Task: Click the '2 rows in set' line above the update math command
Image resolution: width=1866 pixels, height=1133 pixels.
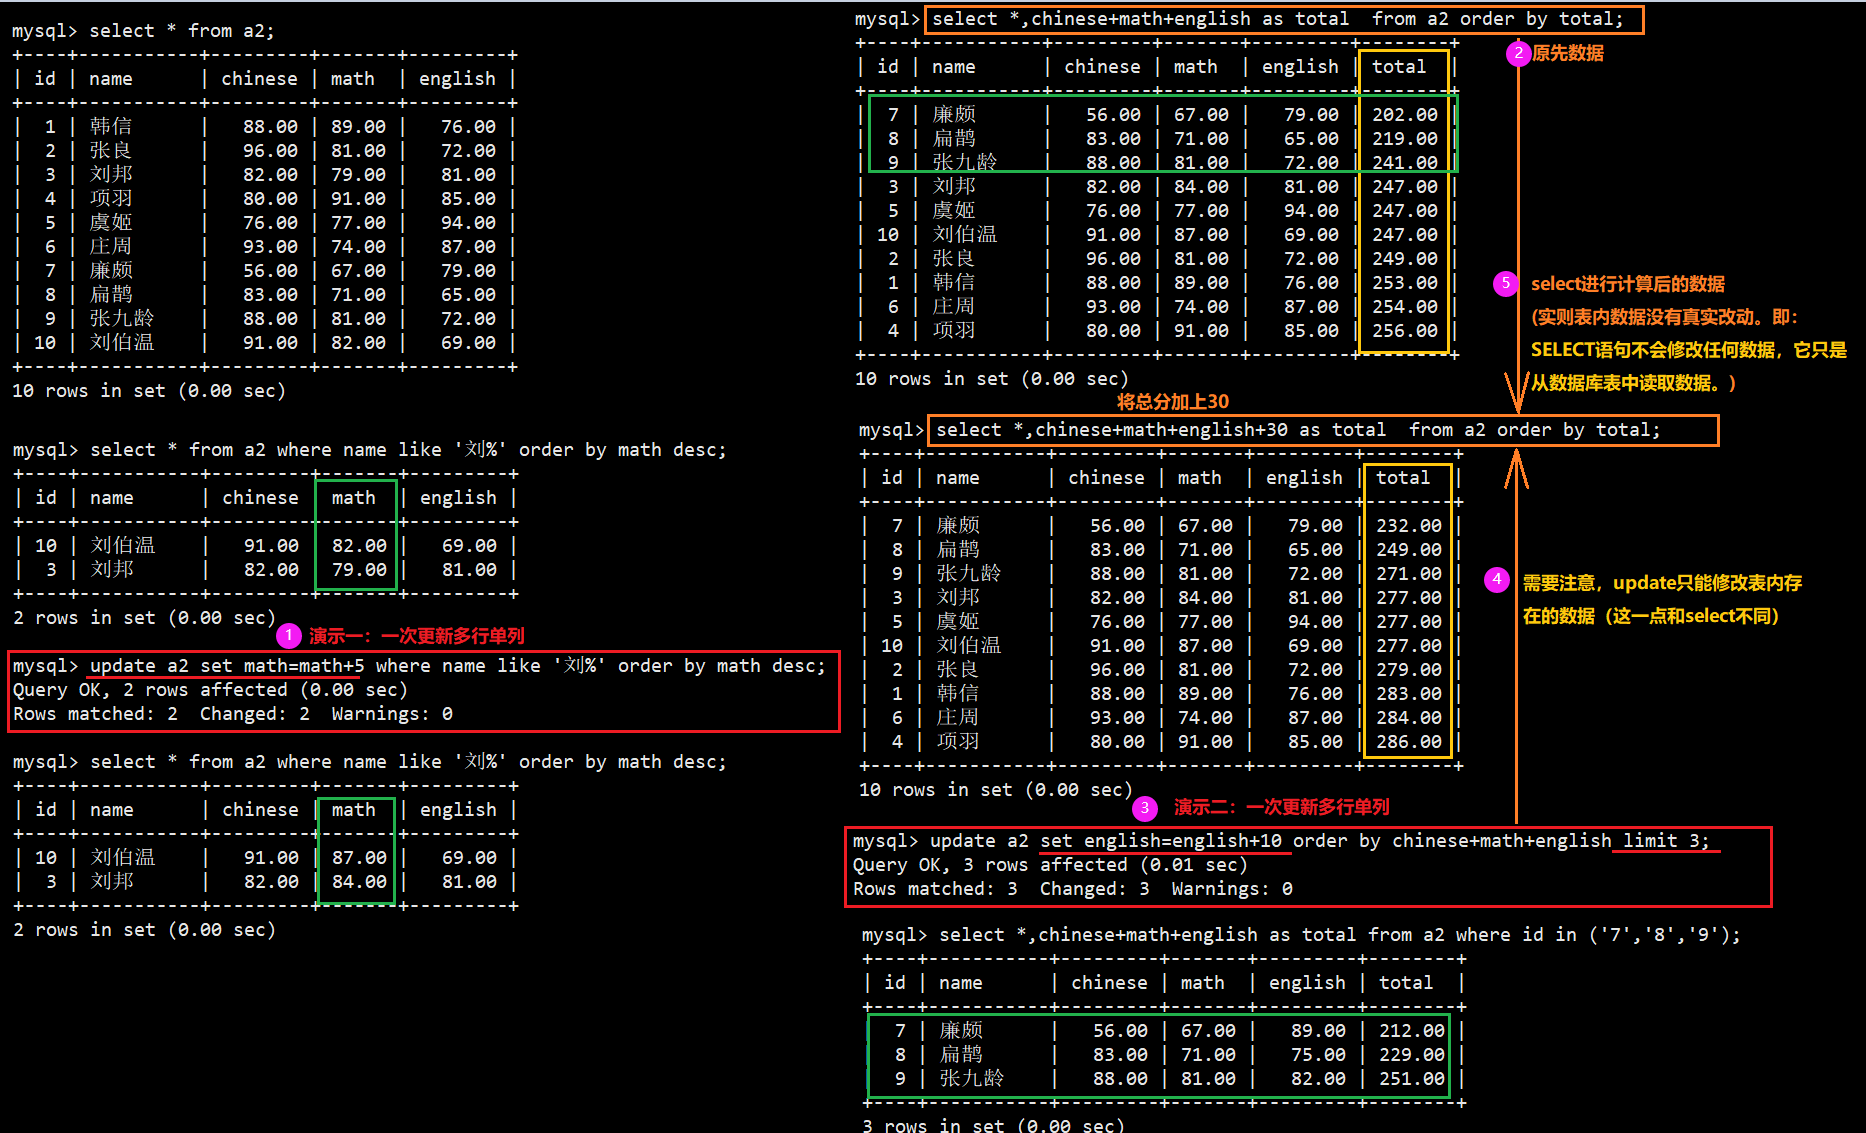Action: (x=144, y=618)
